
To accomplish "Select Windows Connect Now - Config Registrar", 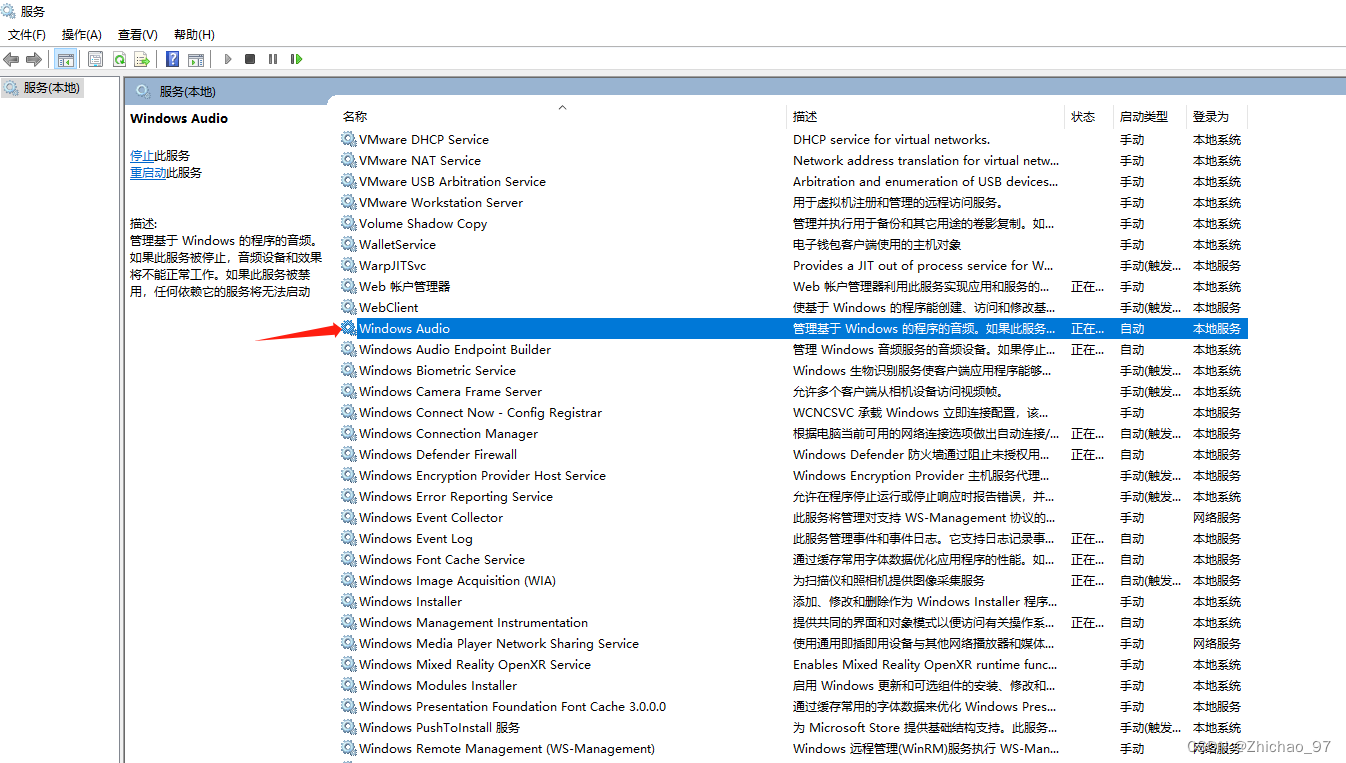I will [793, 412].
